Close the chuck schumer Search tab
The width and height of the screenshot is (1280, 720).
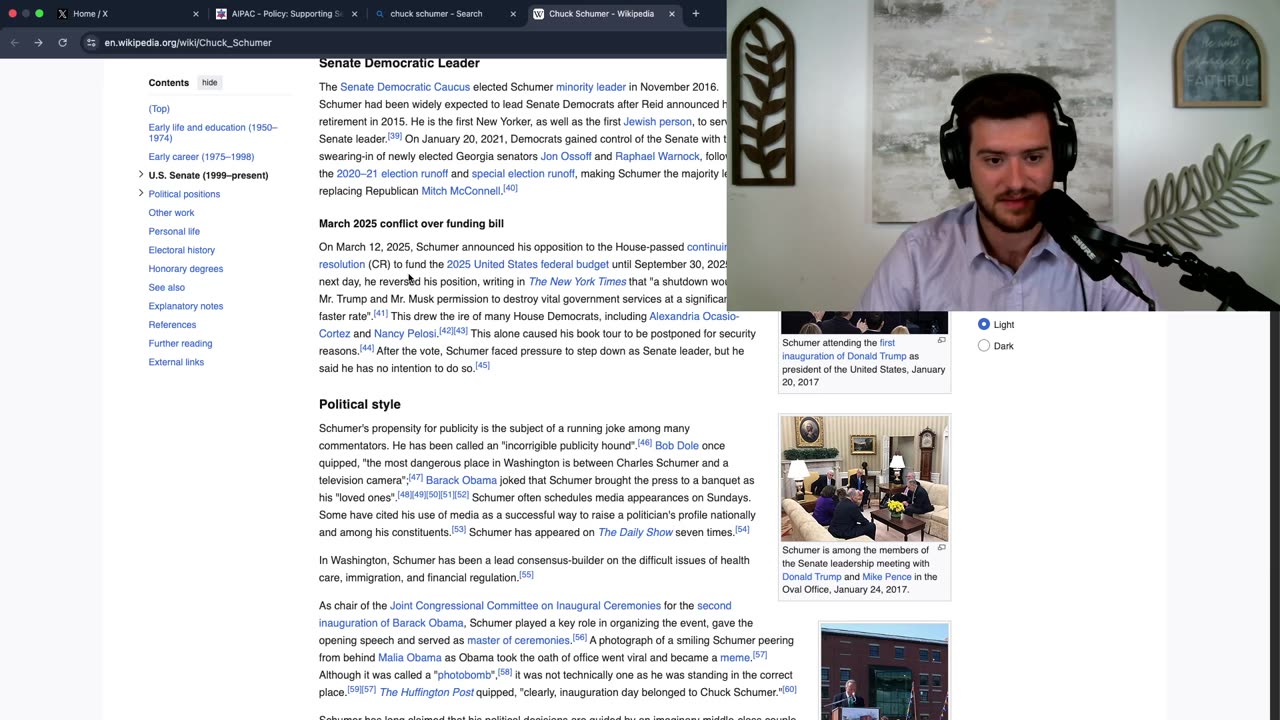click(x=513, y=14)
